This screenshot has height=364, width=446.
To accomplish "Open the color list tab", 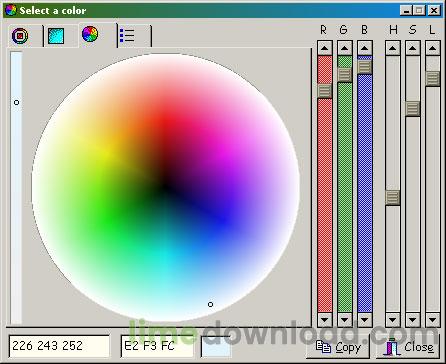I will [127, 35].
